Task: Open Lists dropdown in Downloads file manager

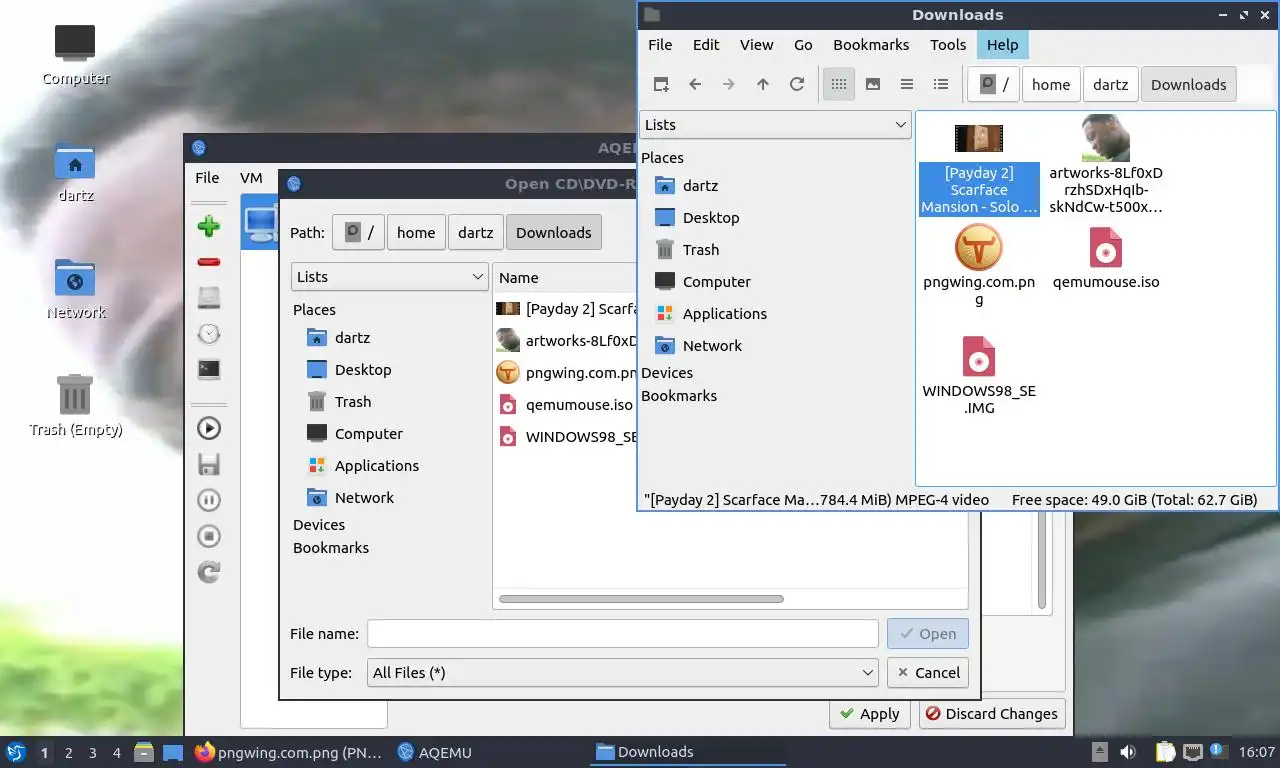Action: point(775,125)
